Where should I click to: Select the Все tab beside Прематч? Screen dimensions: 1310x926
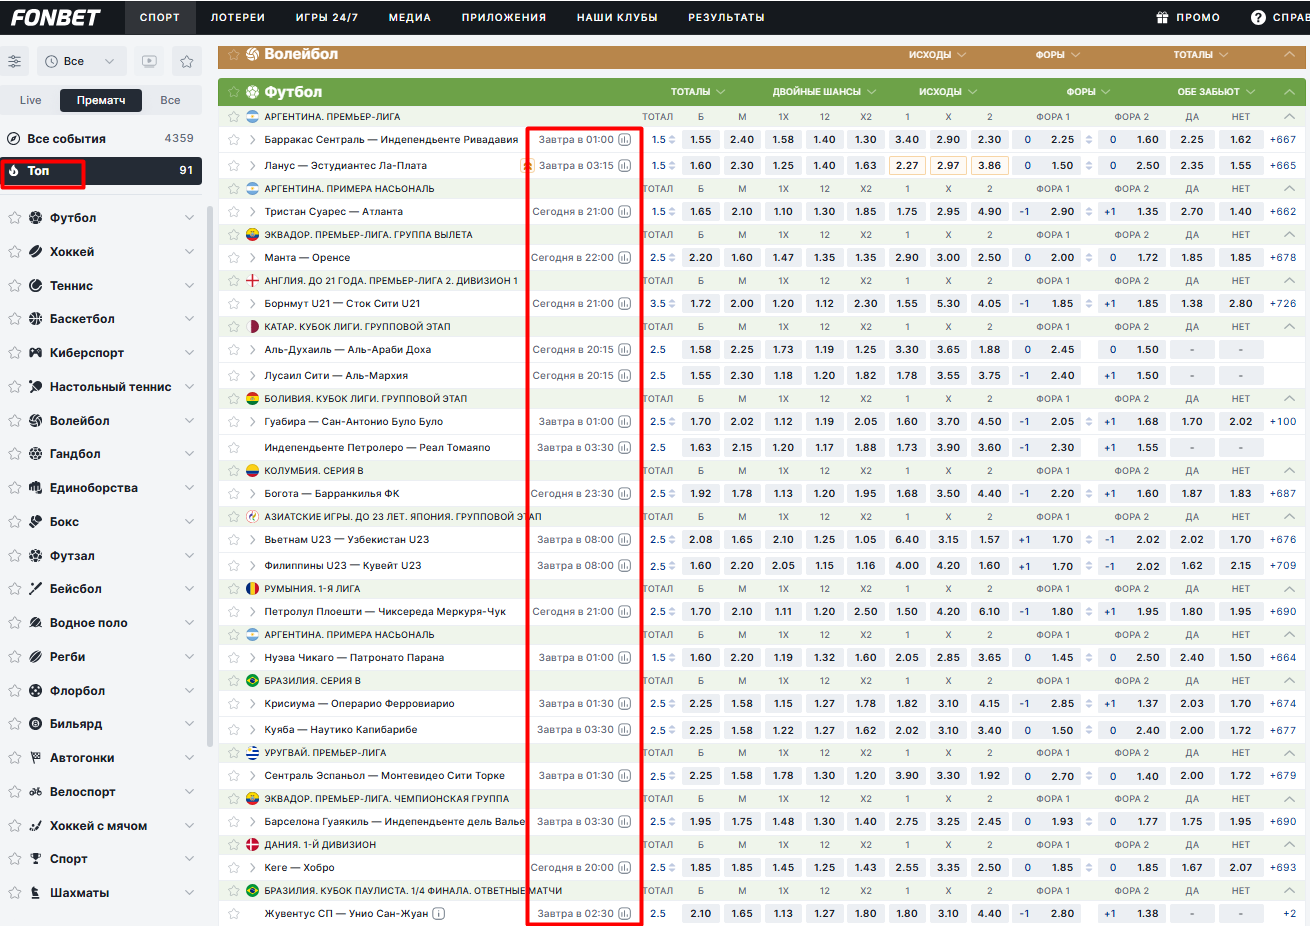point(170,100)
